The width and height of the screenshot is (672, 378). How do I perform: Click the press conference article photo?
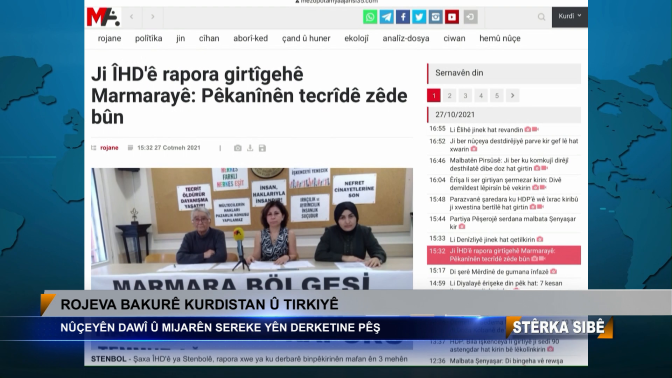[252, 228]
